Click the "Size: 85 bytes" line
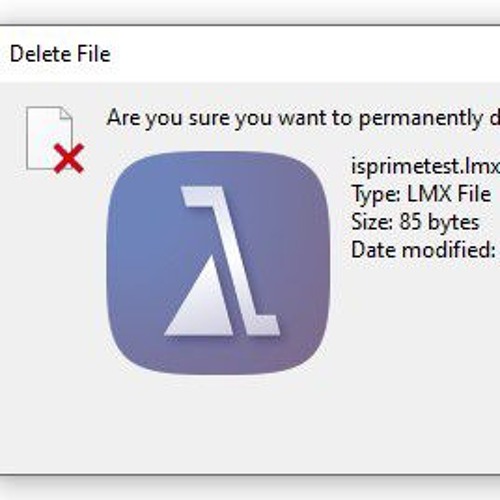Image resolution: width=500 pixels, height=500 pixels. 415,222
